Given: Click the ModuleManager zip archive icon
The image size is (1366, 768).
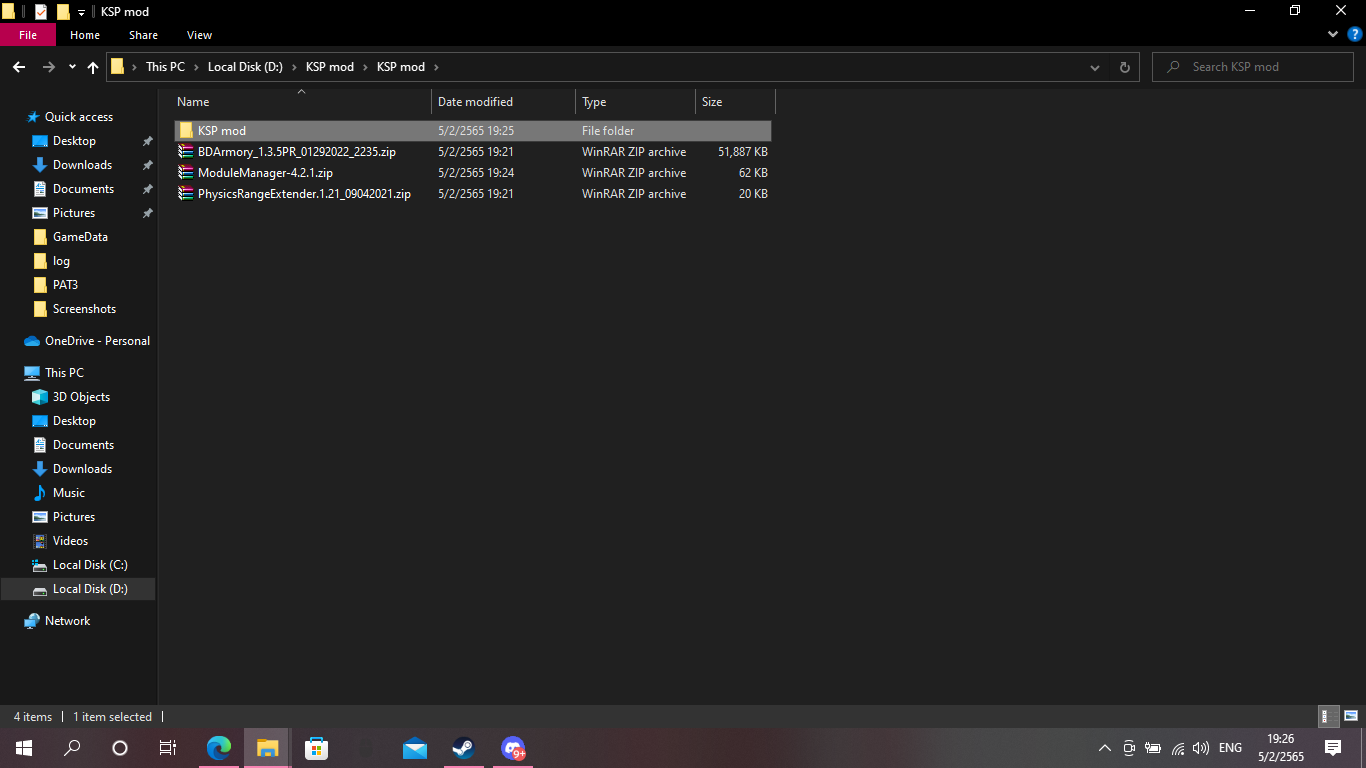Looking at the screenshot, I should (x=186, y=173).
